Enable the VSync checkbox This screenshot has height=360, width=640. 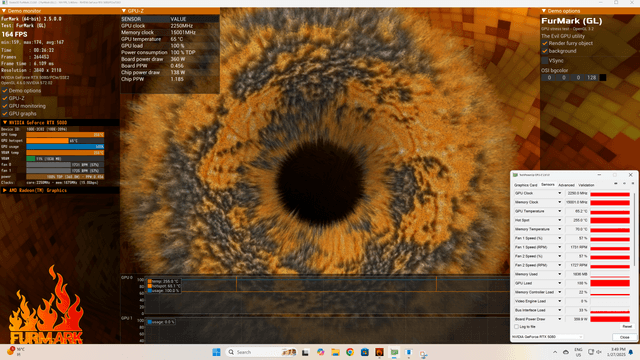click(544, 60)
